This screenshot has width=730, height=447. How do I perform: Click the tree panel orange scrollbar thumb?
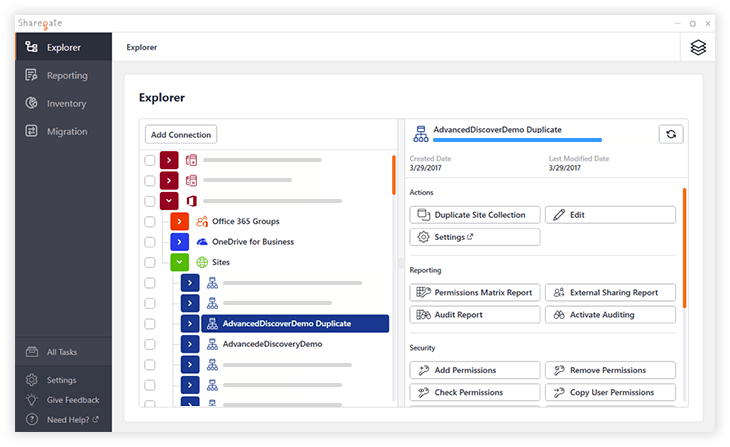[393, 175]
